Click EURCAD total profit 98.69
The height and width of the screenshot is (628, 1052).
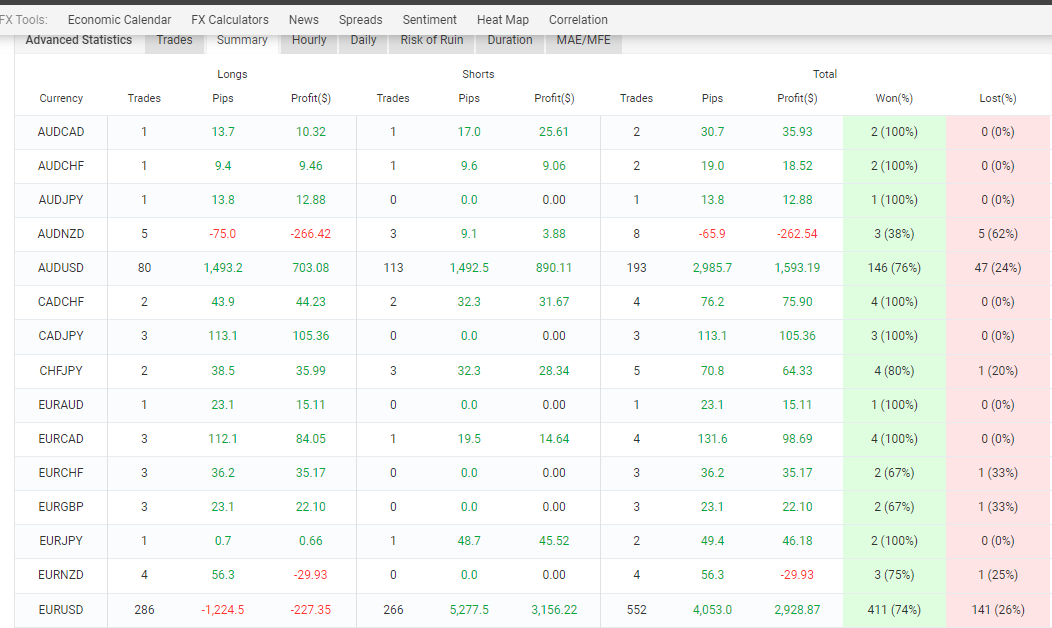(x=797, y=439)
